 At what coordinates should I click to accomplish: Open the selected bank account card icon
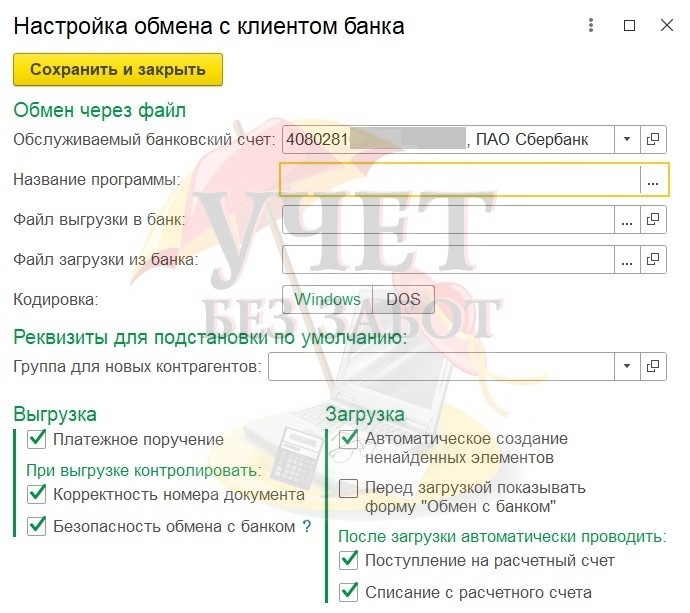click(x=653, y=139)
